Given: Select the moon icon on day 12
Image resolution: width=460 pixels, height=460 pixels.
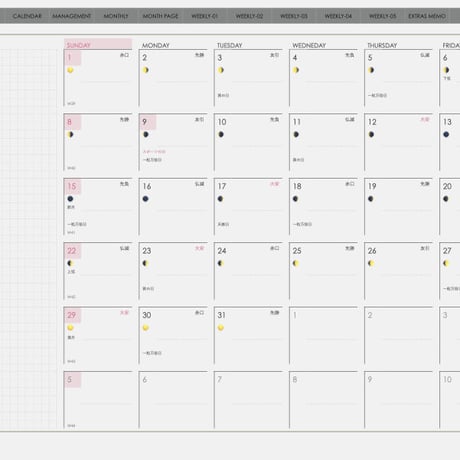Looking at the screenshot, I should tap(371, 134).
